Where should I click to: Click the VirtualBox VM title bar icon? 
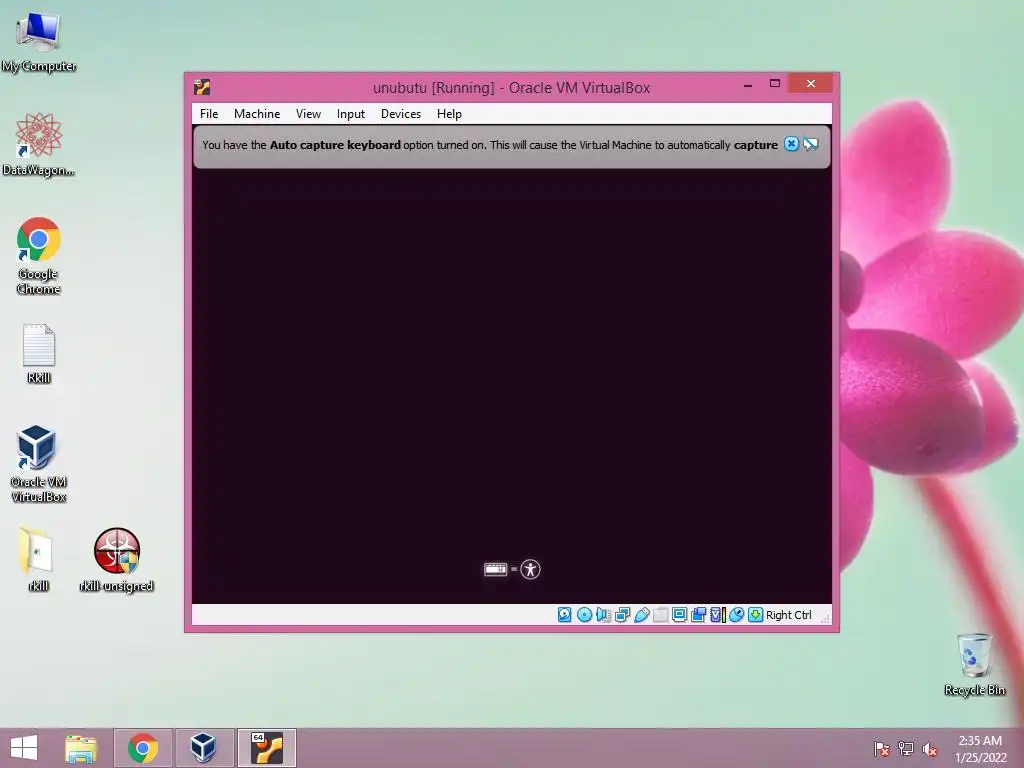pos(202,87)
